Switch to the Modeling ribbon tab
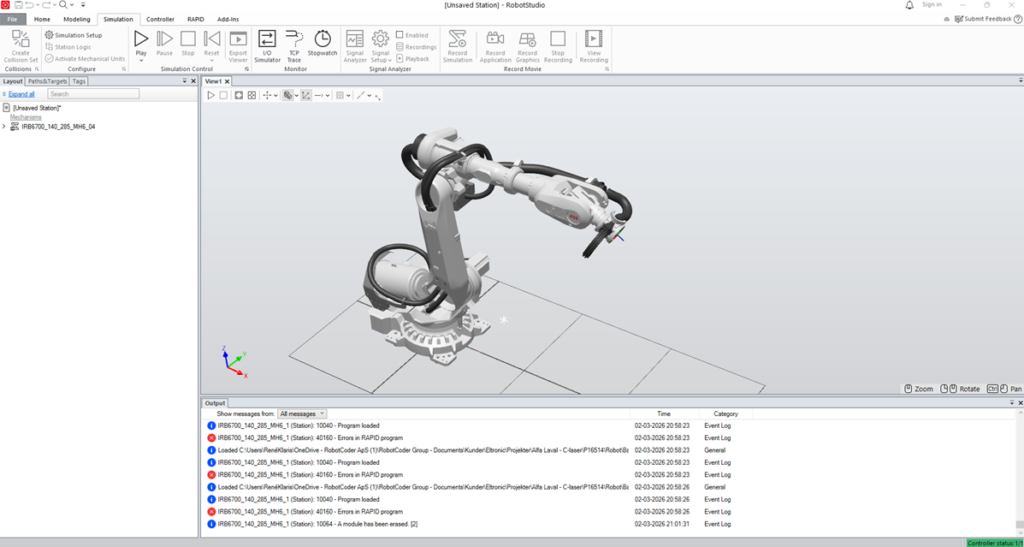The image size is (1024, 547). 76,20
